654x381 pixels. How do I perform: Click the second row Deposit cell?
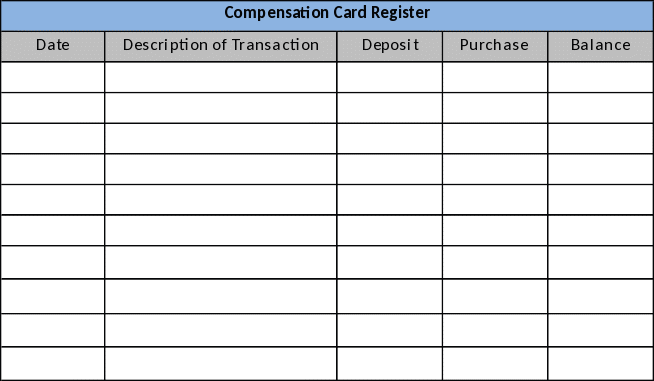(x=390, y=108)
